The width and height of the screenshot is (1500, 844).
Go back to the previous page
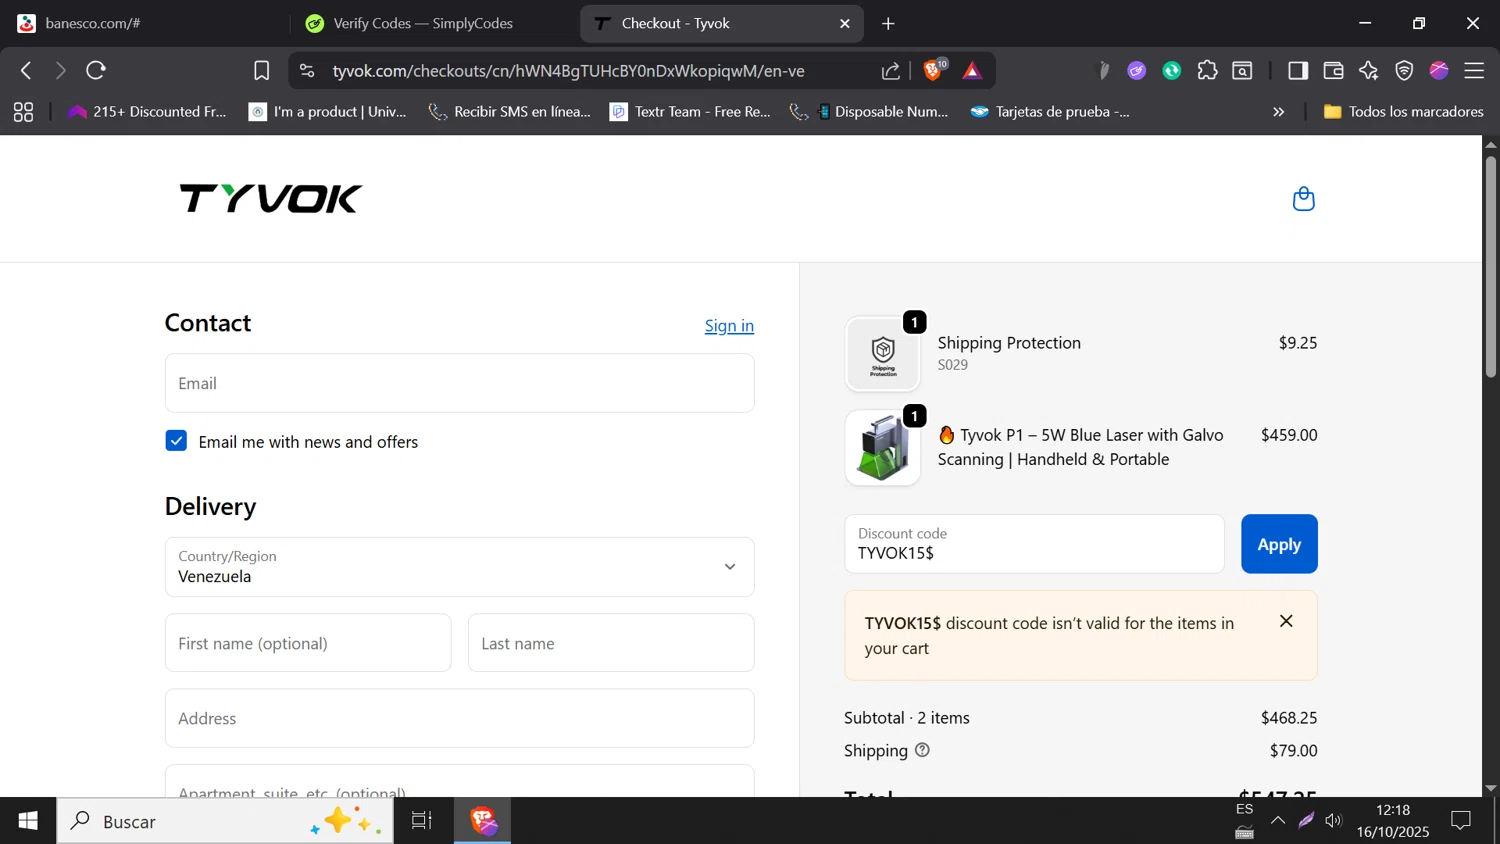point(26,71)
